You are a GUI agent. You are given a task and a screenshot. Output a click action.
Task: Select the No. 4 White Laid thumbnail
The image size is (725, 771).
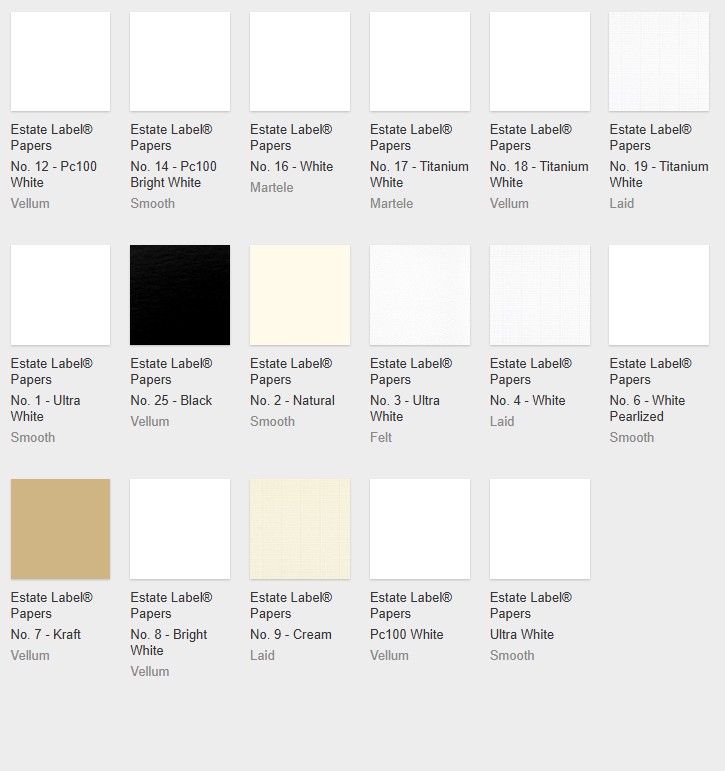point(540,295)
